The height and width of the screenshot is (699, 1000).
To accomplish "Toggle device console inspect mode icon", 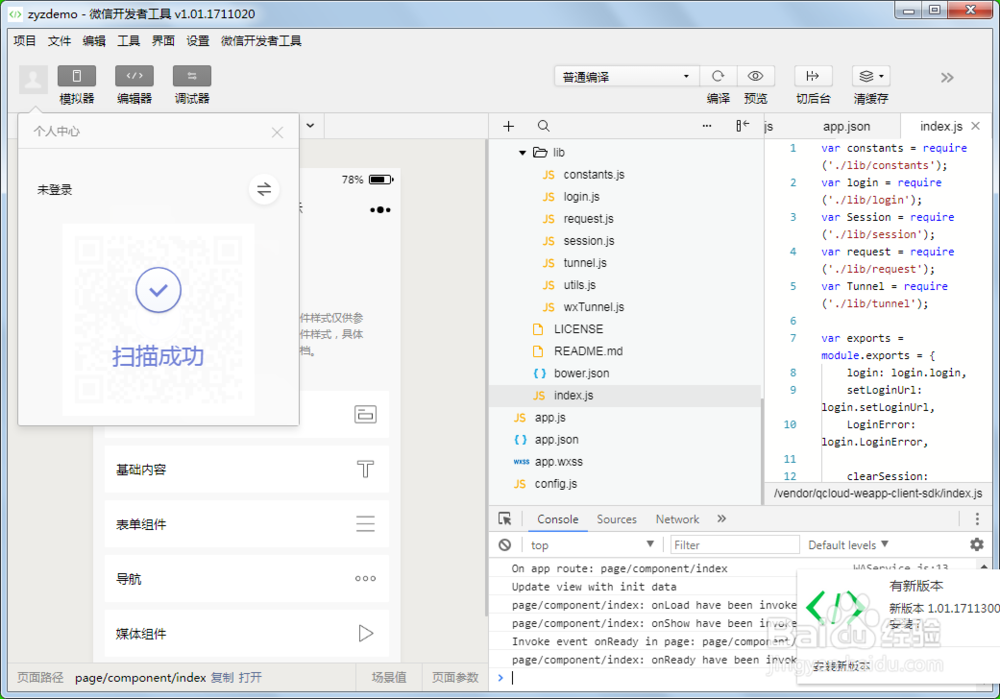I will (x=505, y=518).
